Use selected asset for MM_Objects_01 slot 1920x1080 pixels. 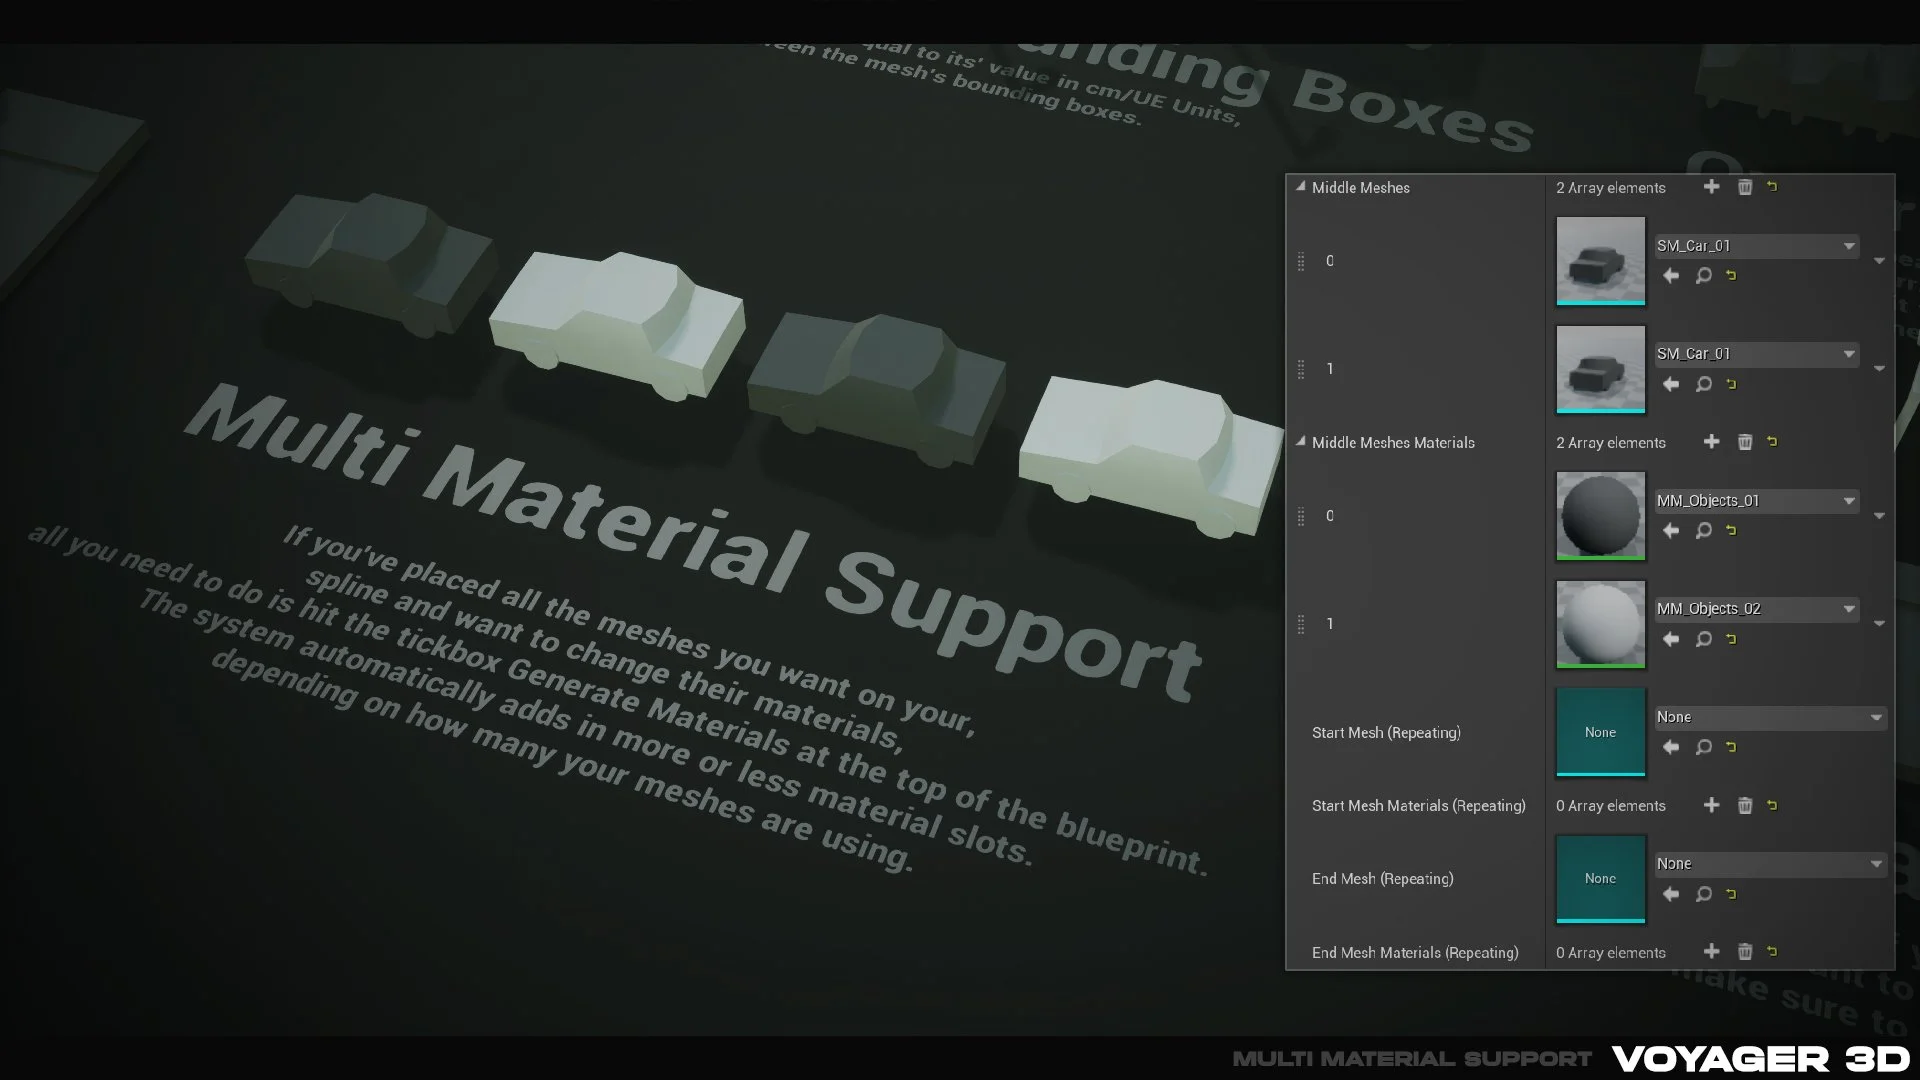point(1671,531)
